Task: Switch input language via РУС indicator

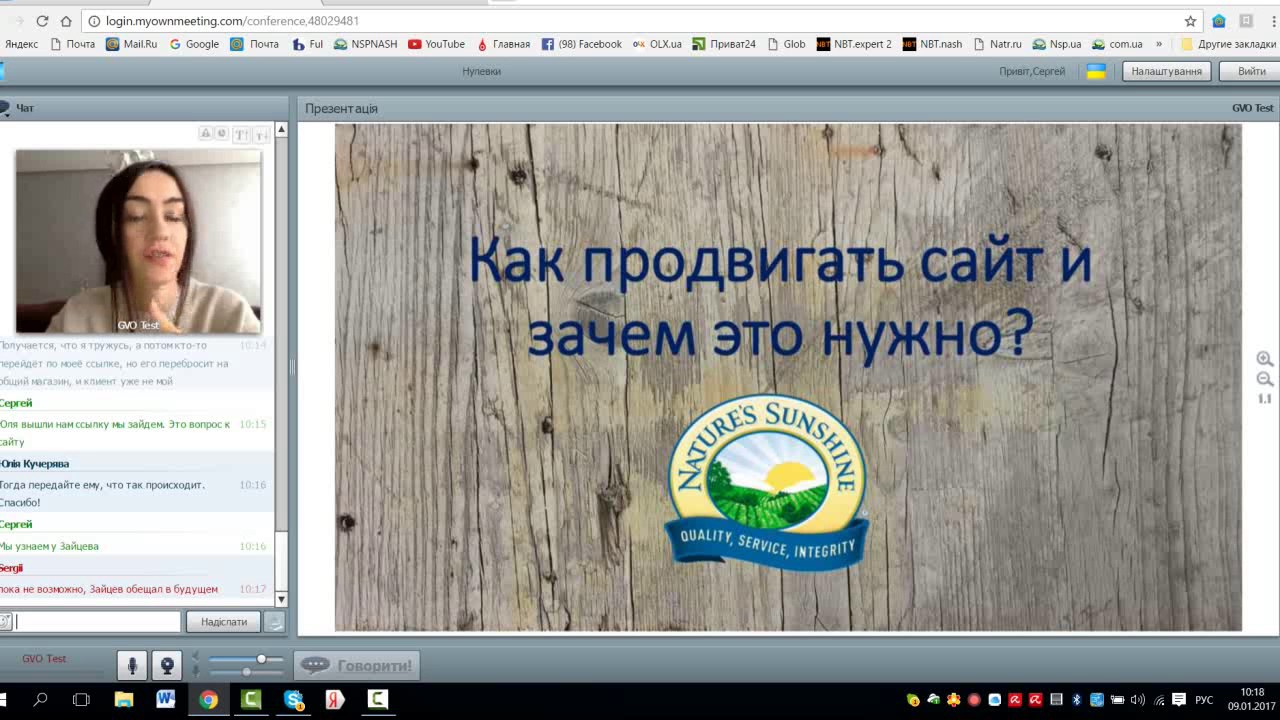Action: [x=1204, y=700]
